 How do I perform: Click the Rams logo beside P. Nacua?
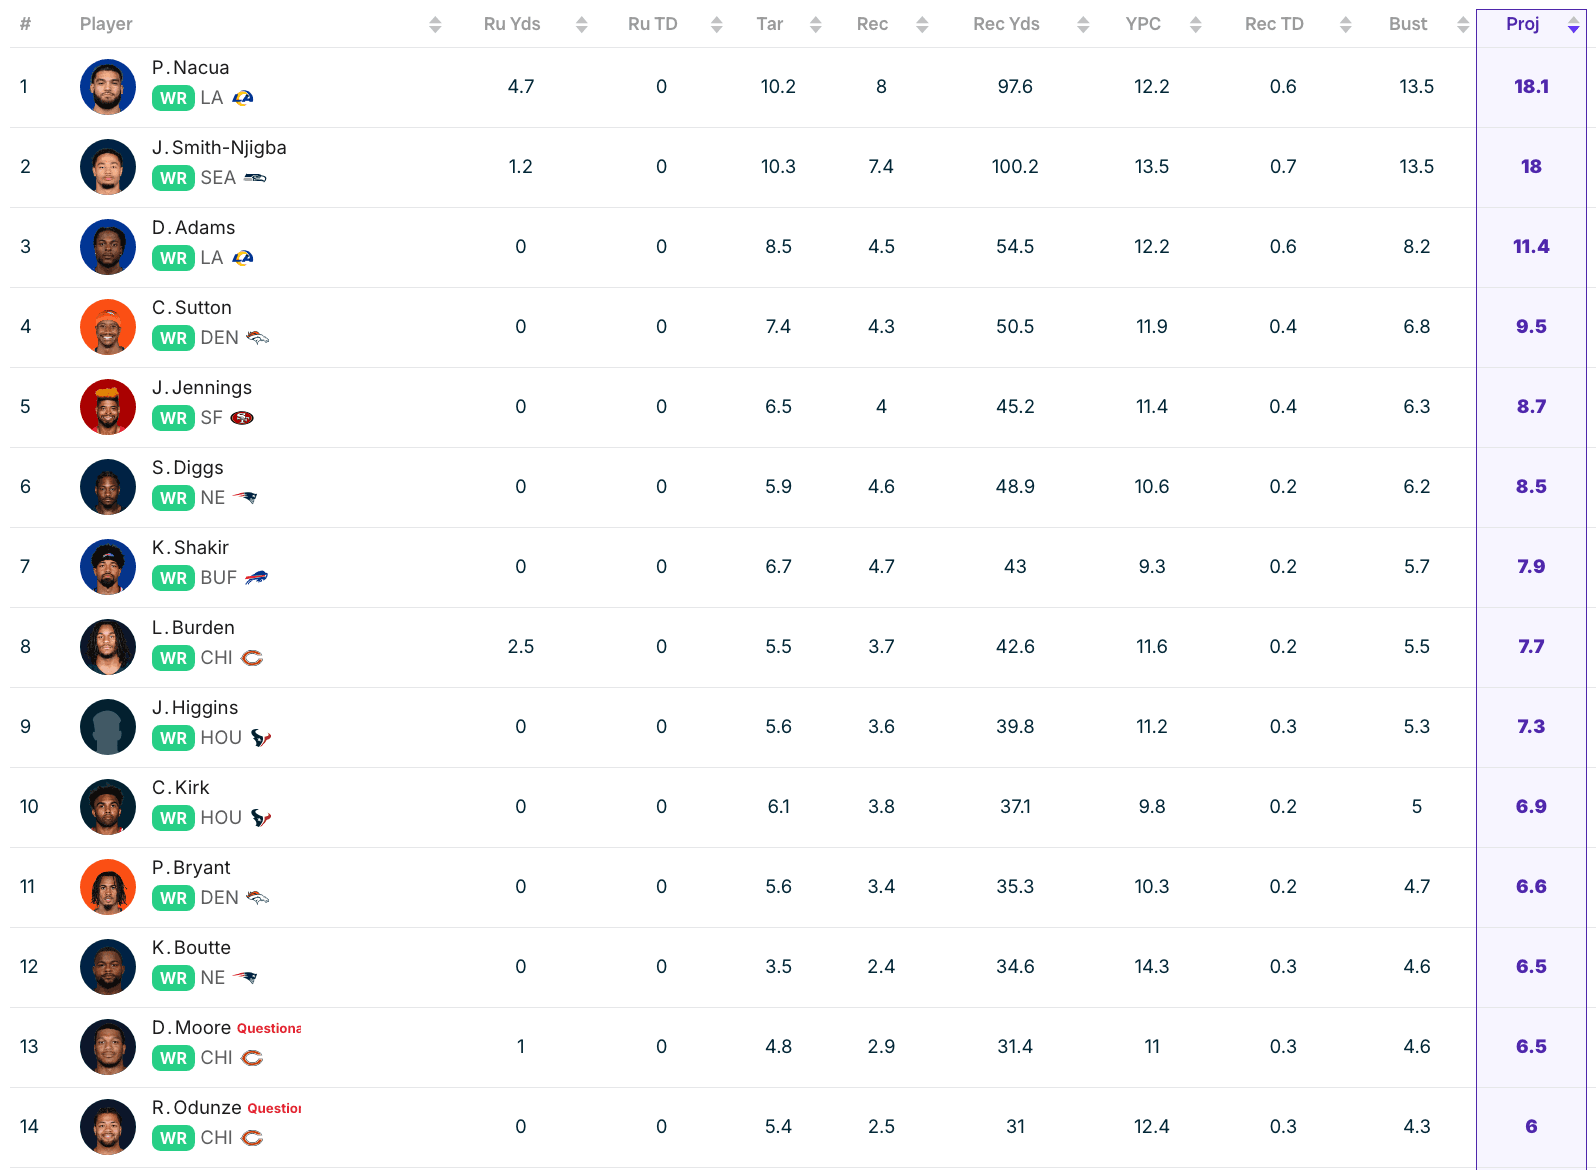coord(243,98)
